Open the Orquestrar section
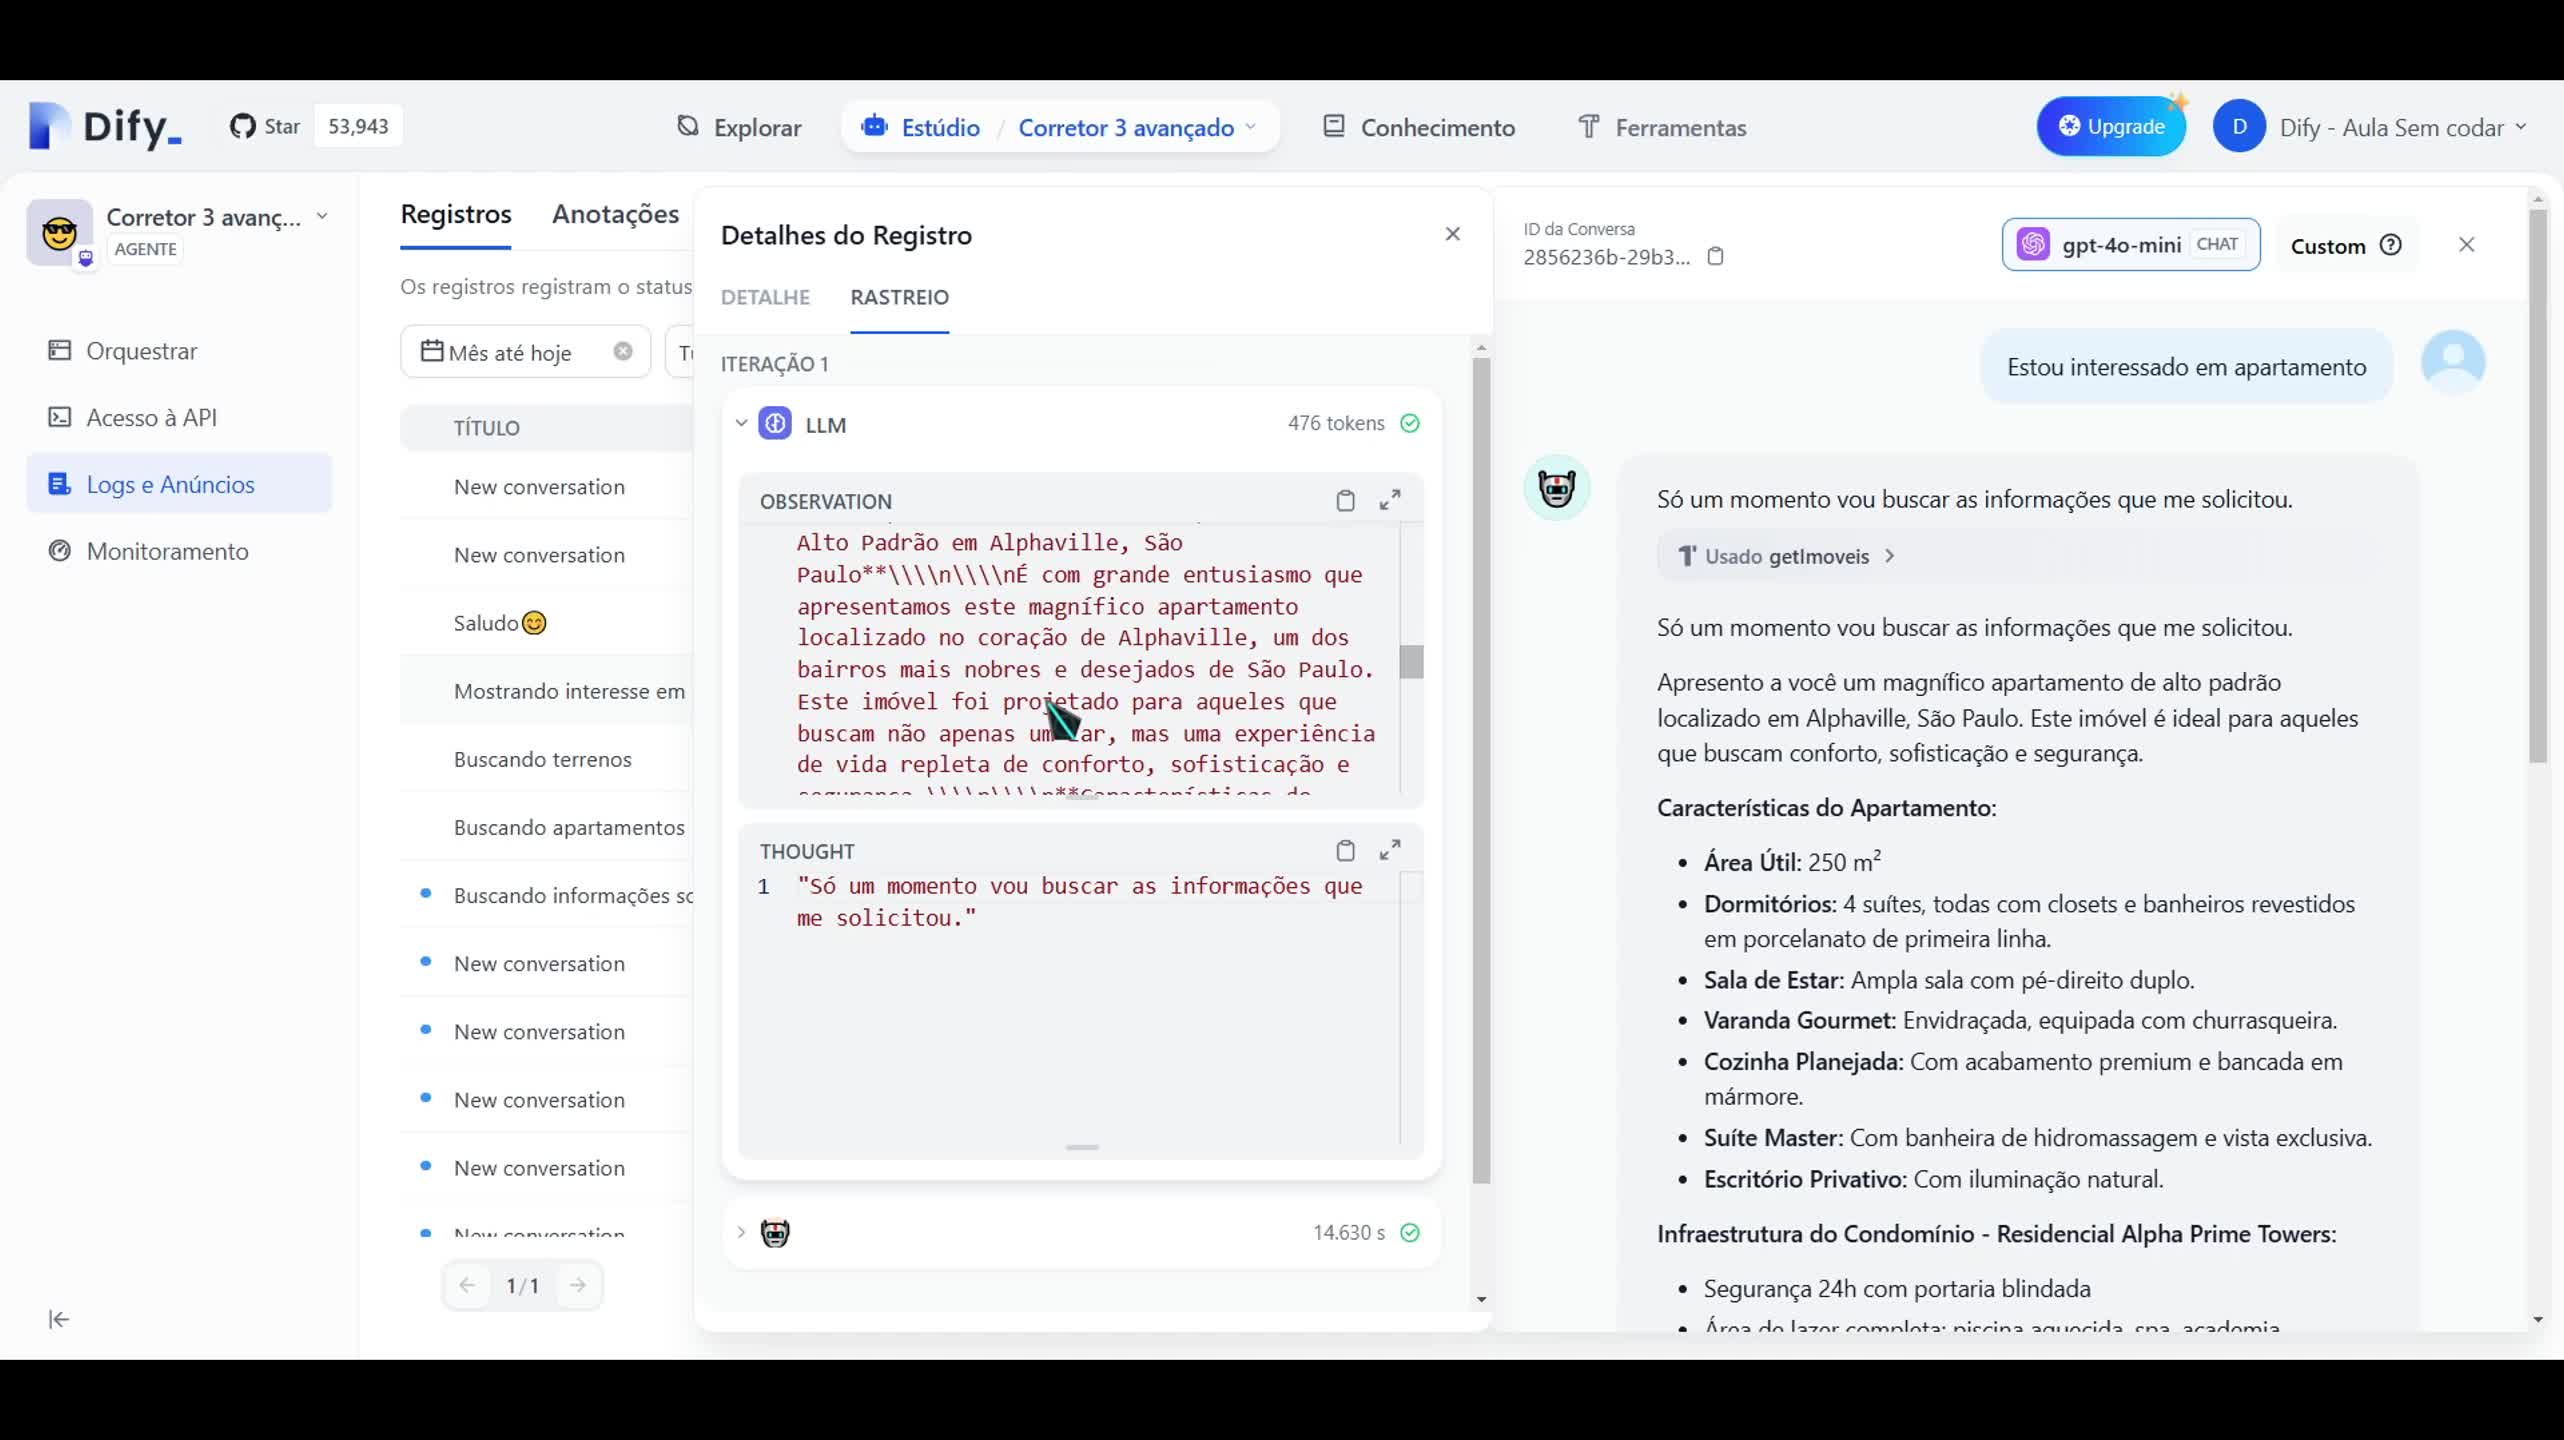2564x1440 pixels. point(140,351)
